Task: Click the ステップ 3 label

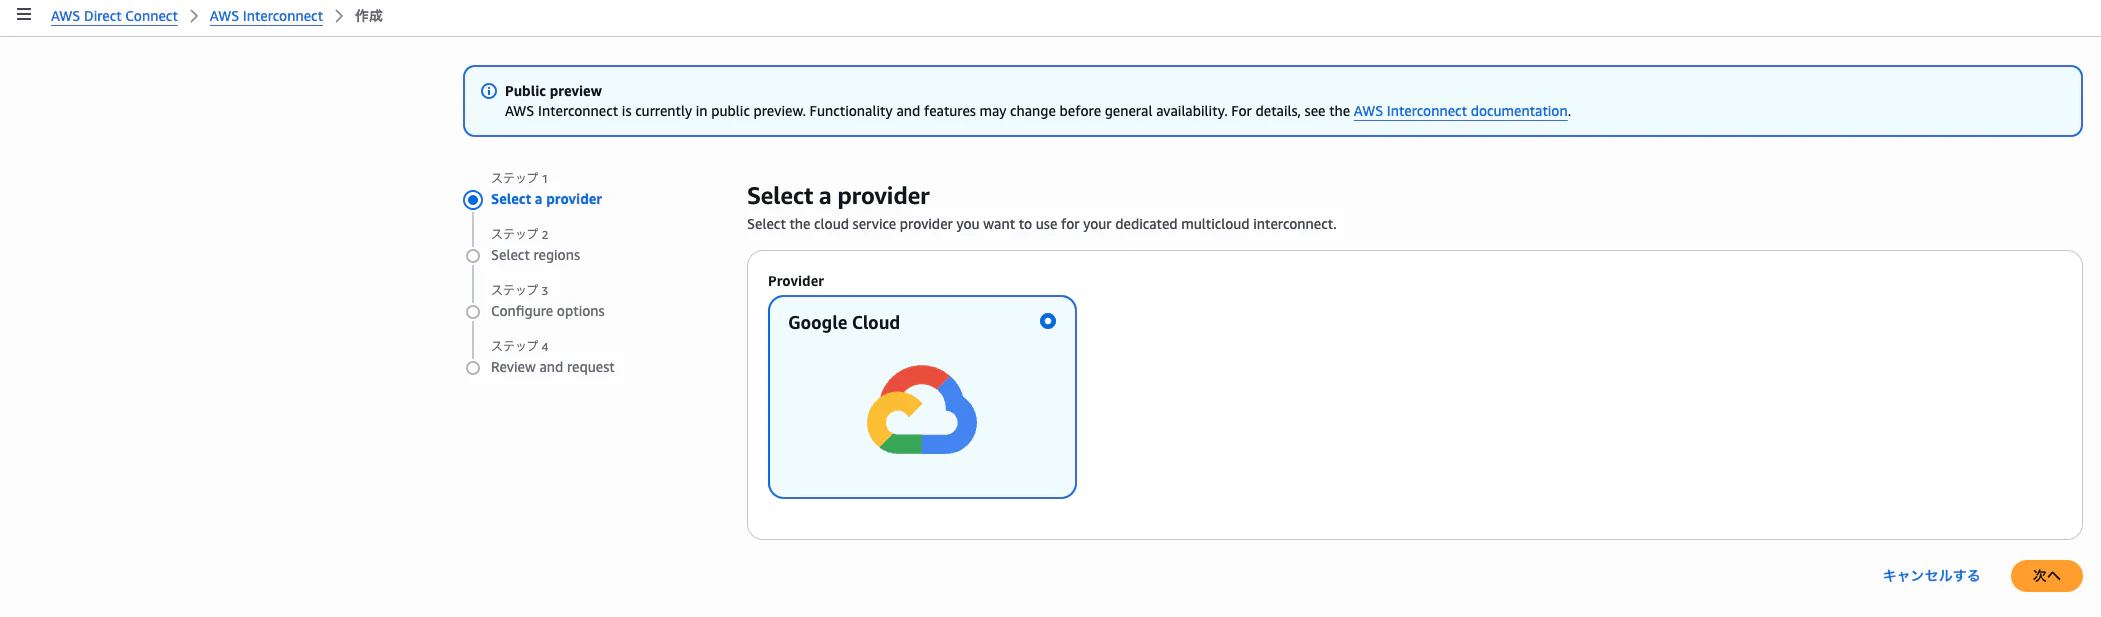Action: (519, 290)
